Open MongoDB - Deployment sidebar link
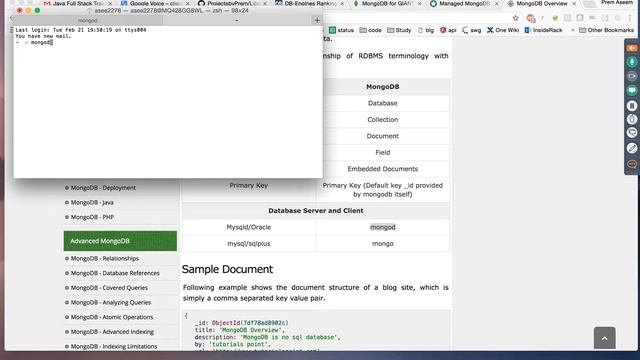 pos(103,188)
